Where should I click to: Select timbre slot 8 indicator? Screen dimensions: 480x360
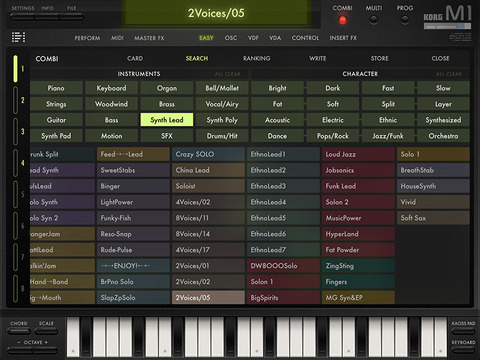click(x=15, y=289)
